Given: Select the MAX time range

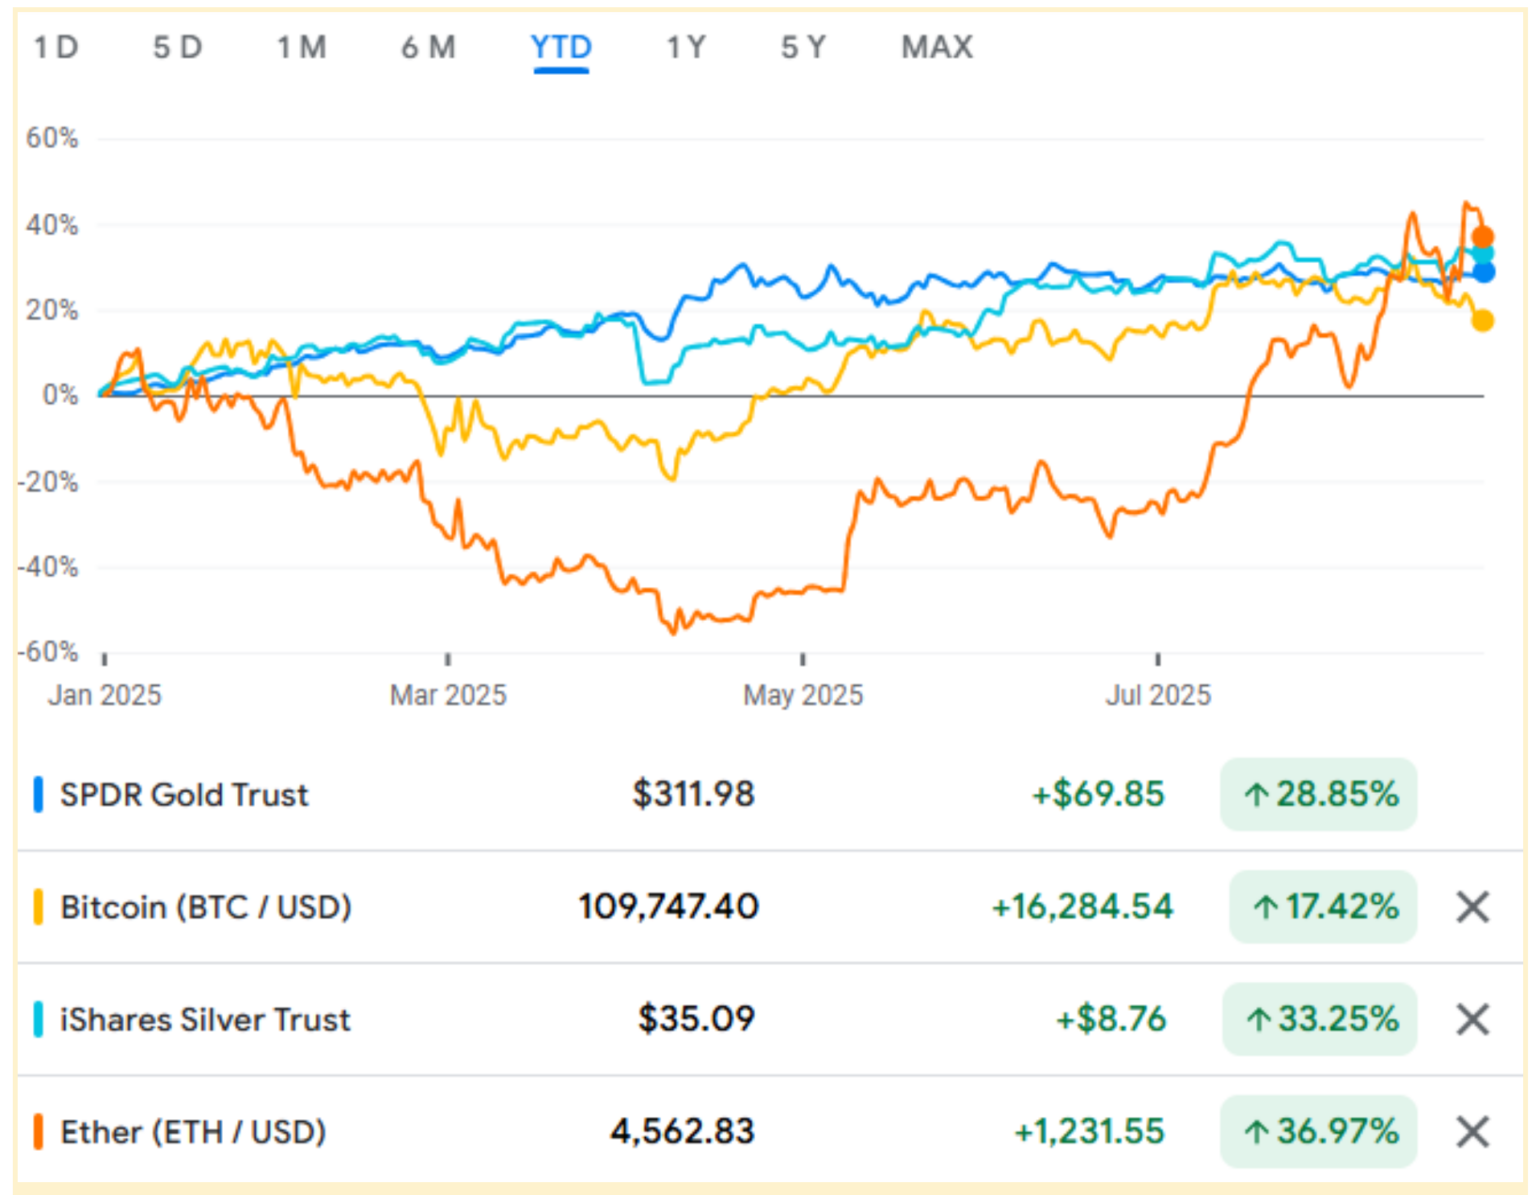Looking at the screenshot, I should click(x=936, y=46).
